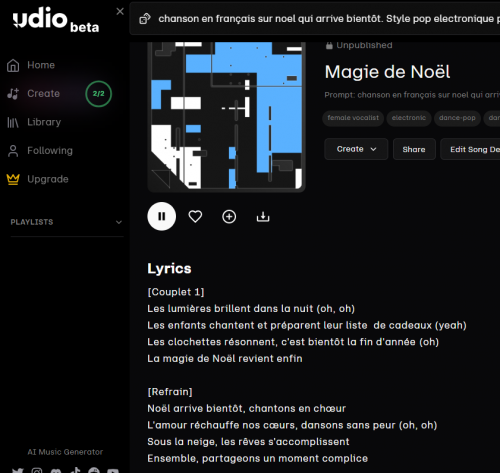Click the Share button
500x473 pixels.
click(x=414, y=149)
